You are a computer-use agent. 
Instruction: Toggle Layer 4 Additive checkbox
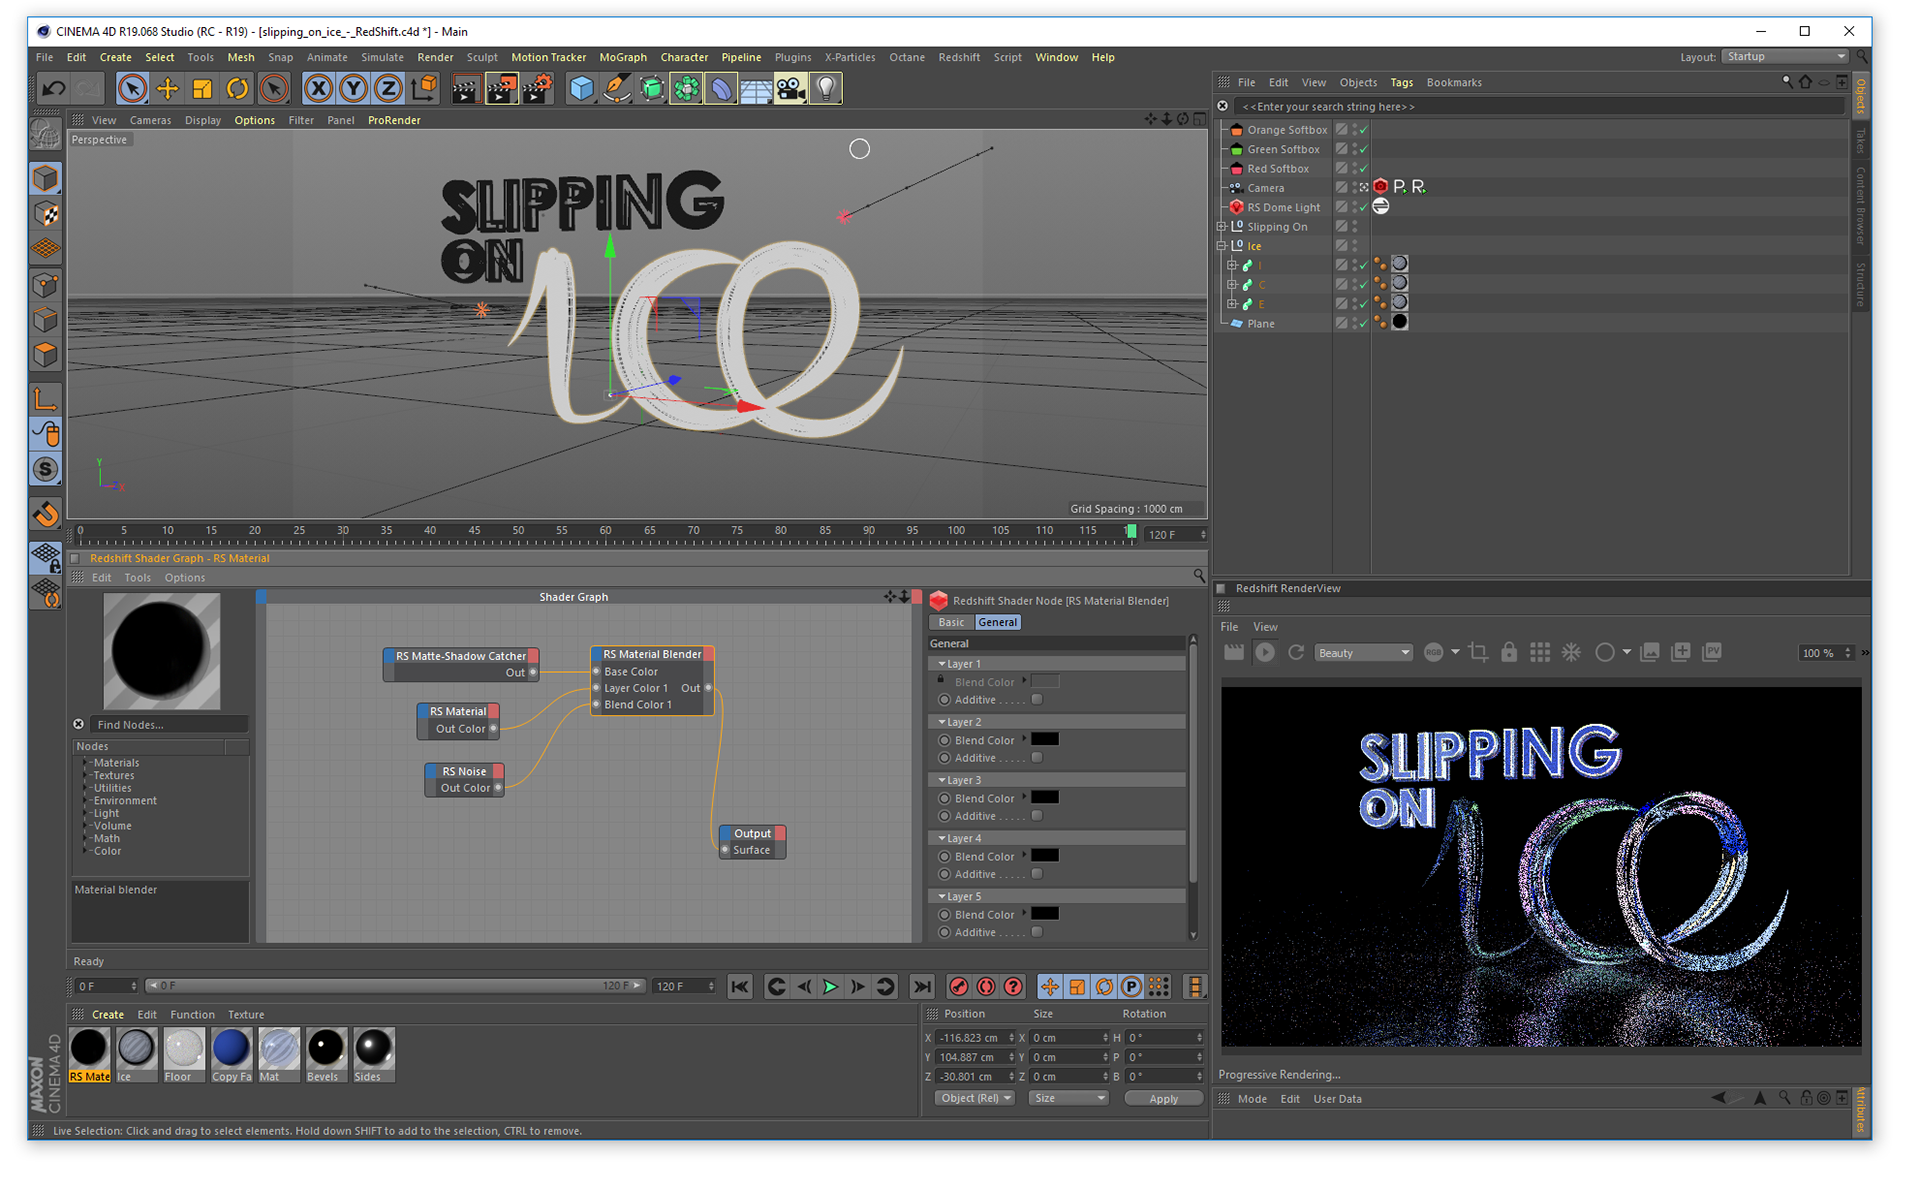1037,874
